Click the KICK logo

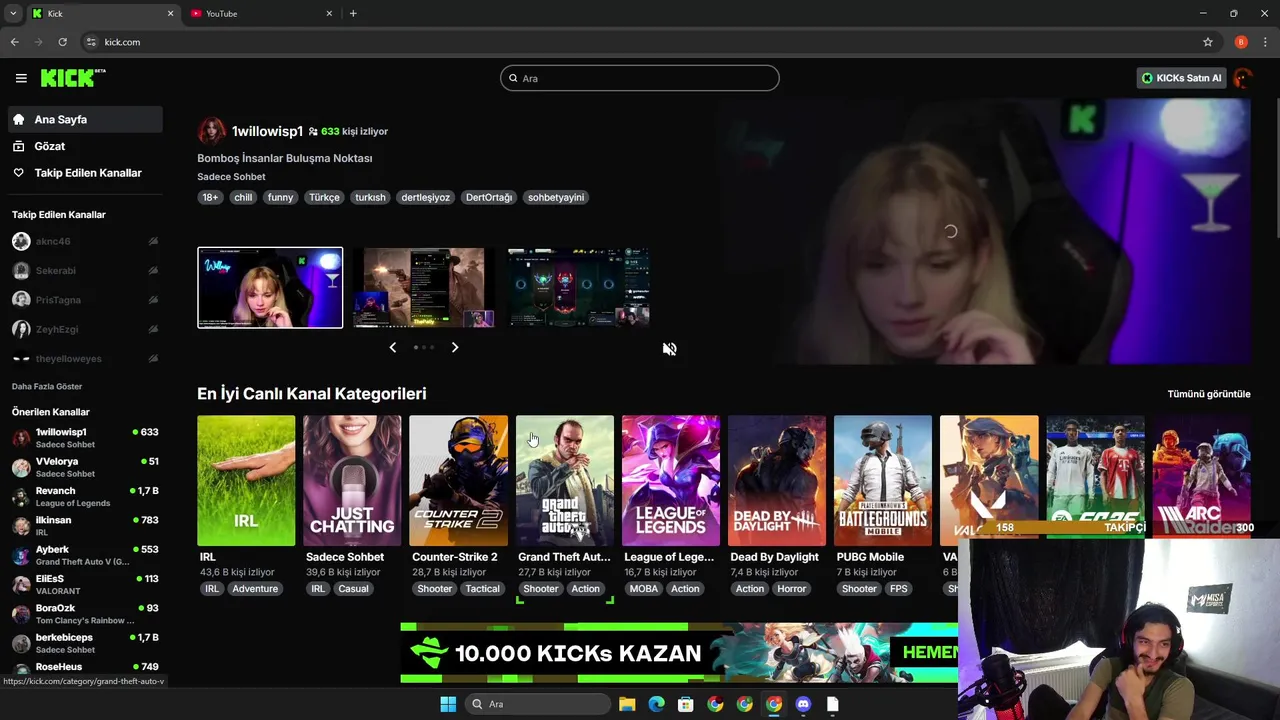click(x=72, y=78)
